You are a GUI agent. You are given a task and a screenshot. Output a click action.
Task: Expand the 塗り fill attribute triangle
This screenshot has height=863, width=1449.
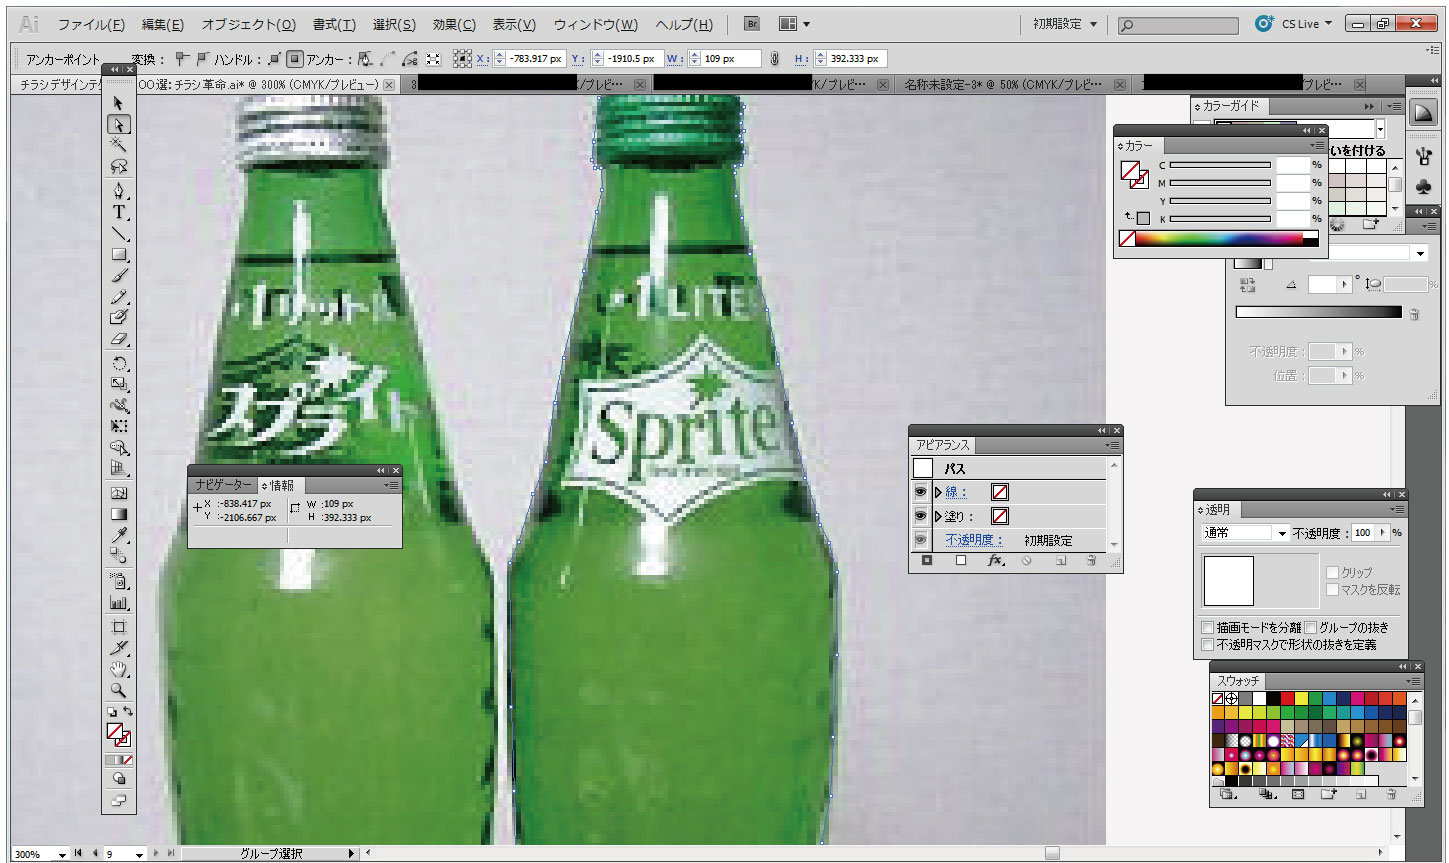coord(938,516)
